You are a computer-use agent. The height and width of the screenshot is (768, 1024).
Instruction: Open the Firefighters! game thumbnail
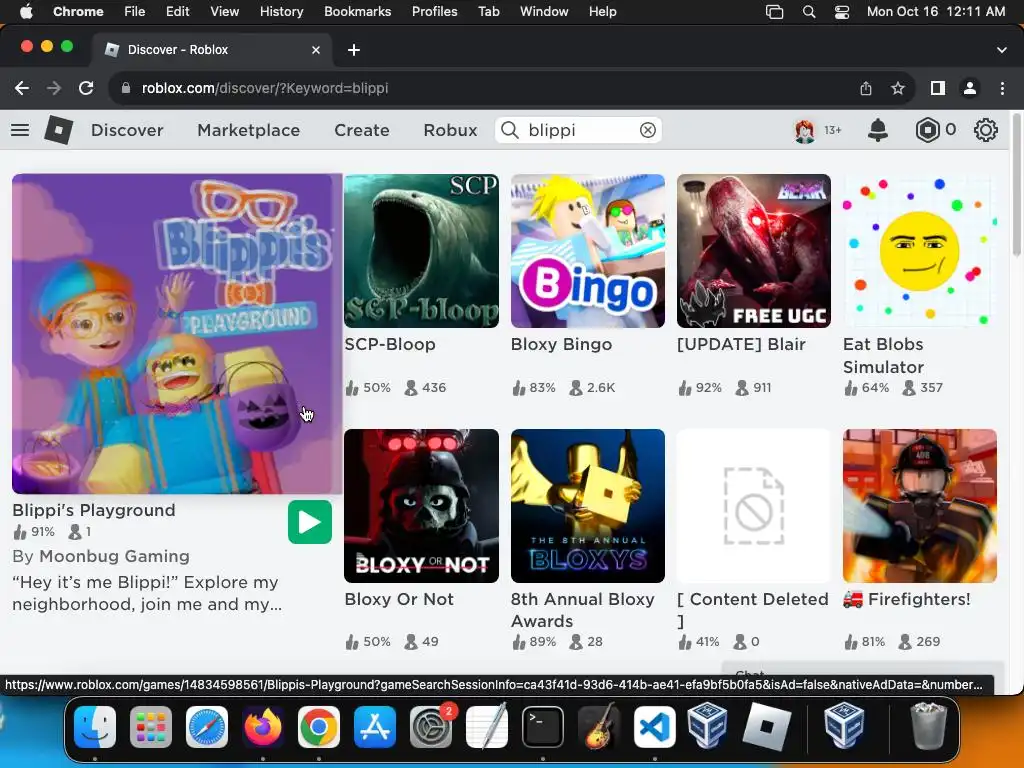click(920, 506)
